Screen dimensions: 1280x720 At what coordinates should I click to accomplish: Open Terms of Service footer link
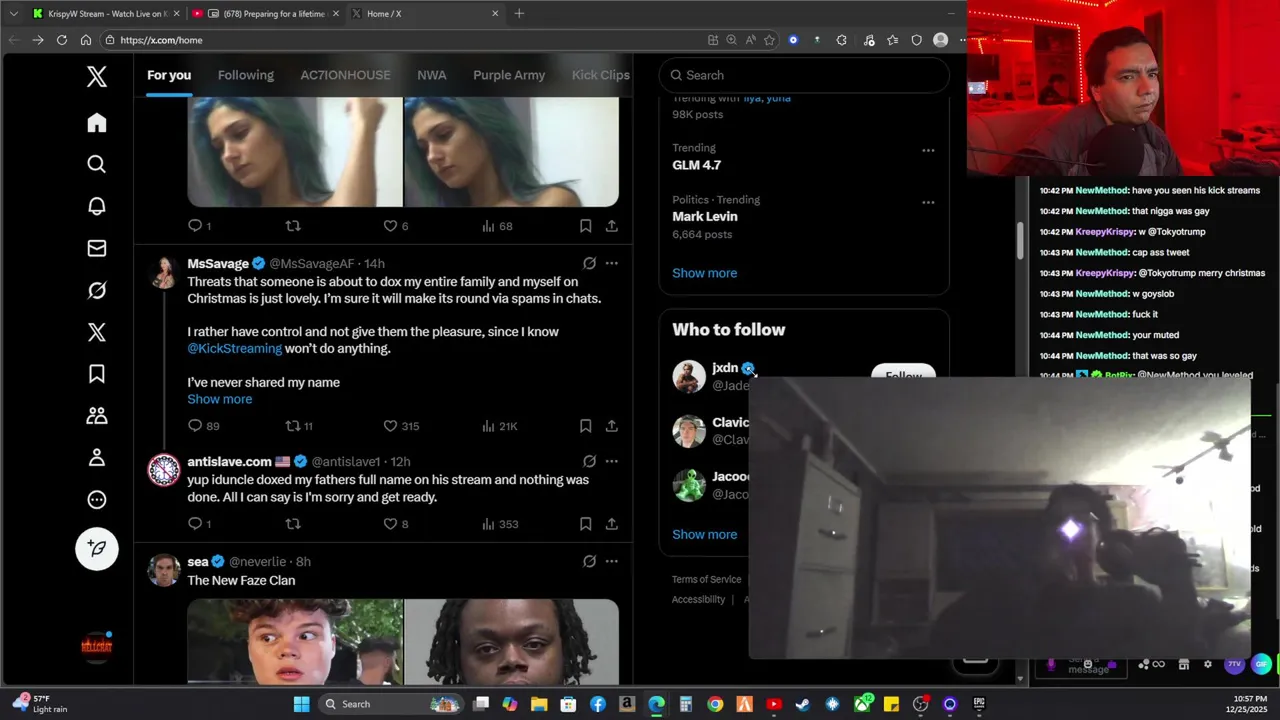[706, 580]
